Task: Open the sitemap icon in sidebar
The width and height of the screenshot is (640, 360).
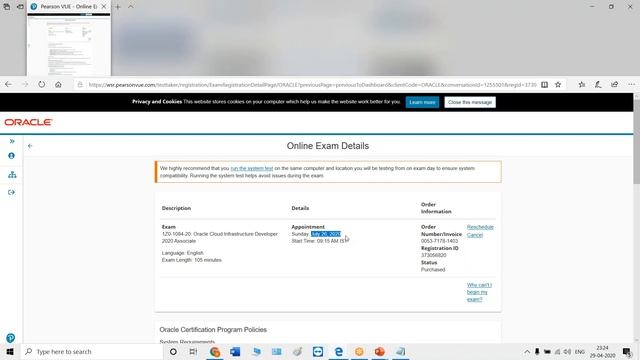Action: coord(12,175)
